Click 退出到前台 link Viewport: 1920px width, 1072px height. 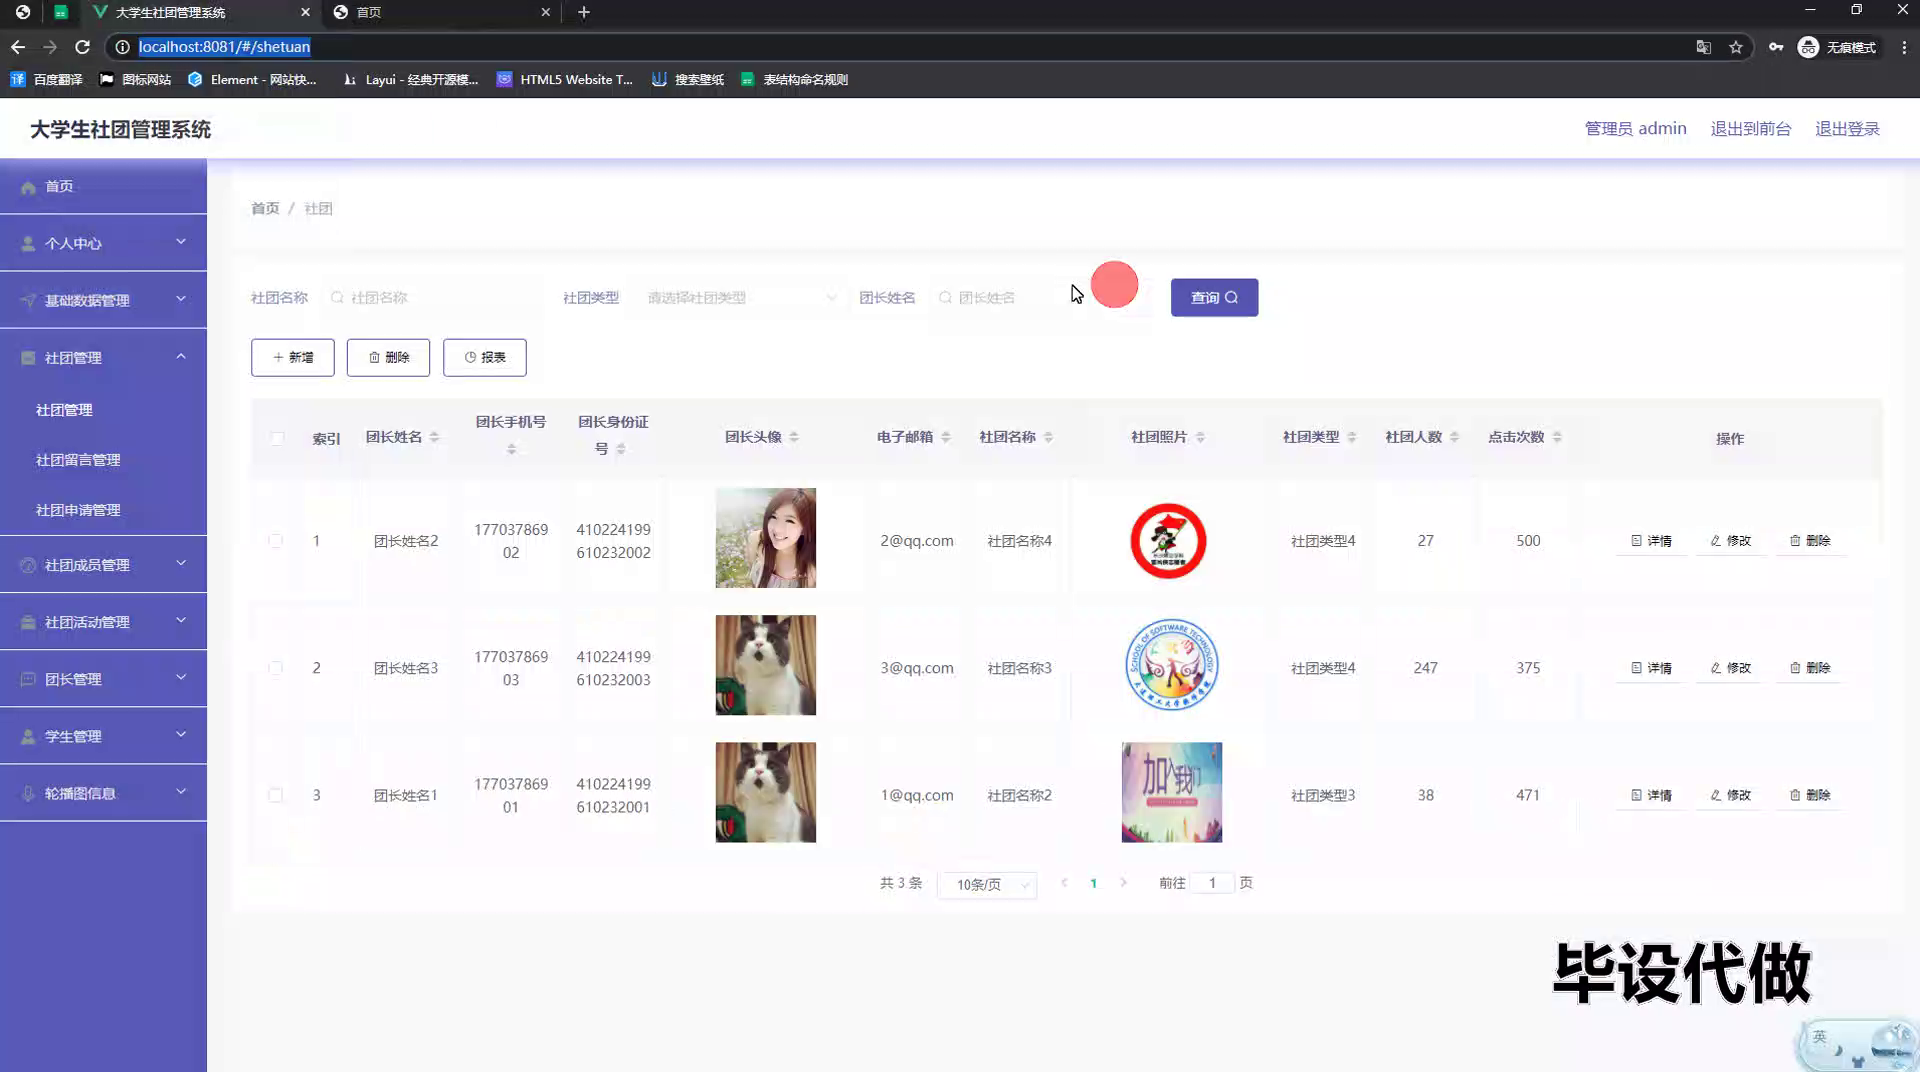click(1750, 128)
